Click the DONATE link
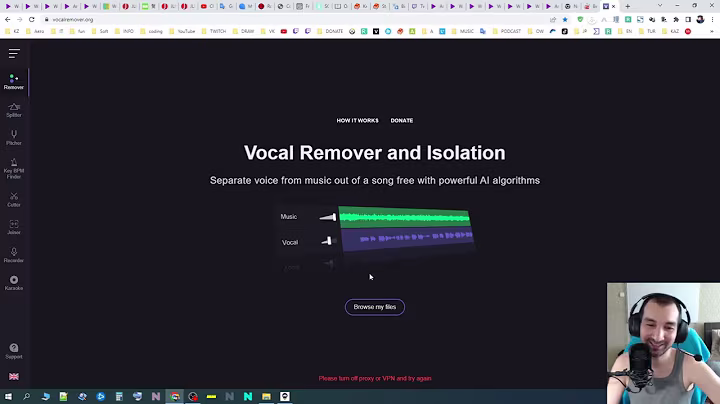The image size is (720, 404). [x=402, y=121]
